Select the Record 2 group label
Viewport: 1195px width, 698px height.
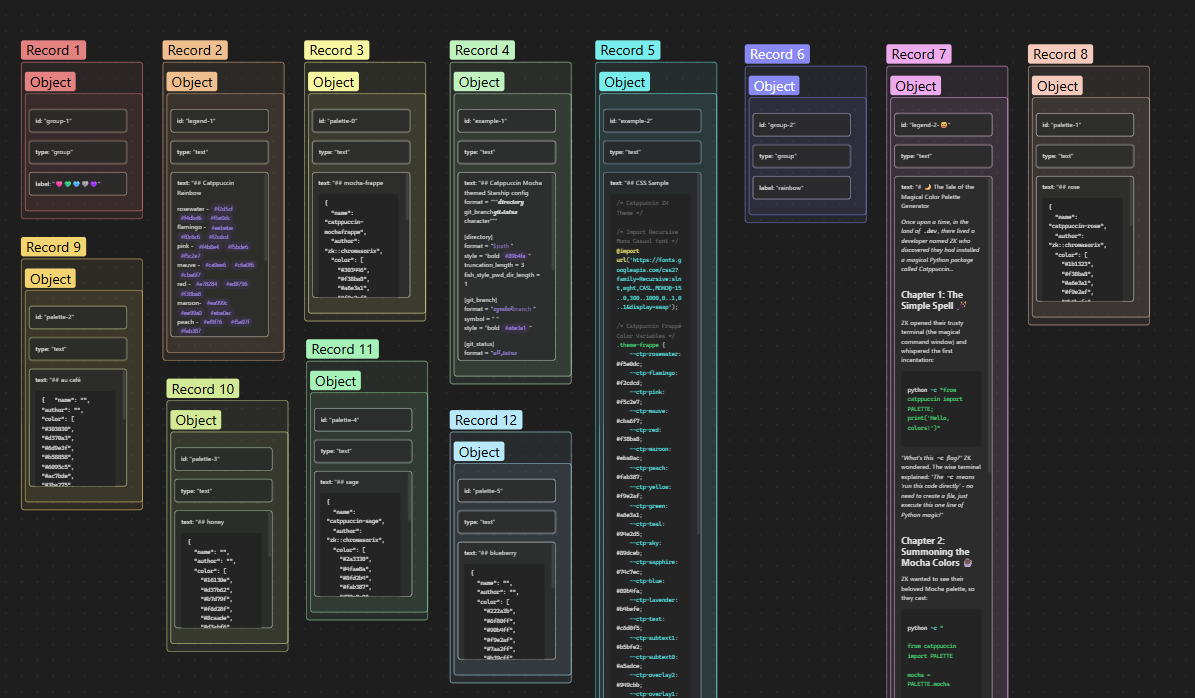(x=195, y=50)
